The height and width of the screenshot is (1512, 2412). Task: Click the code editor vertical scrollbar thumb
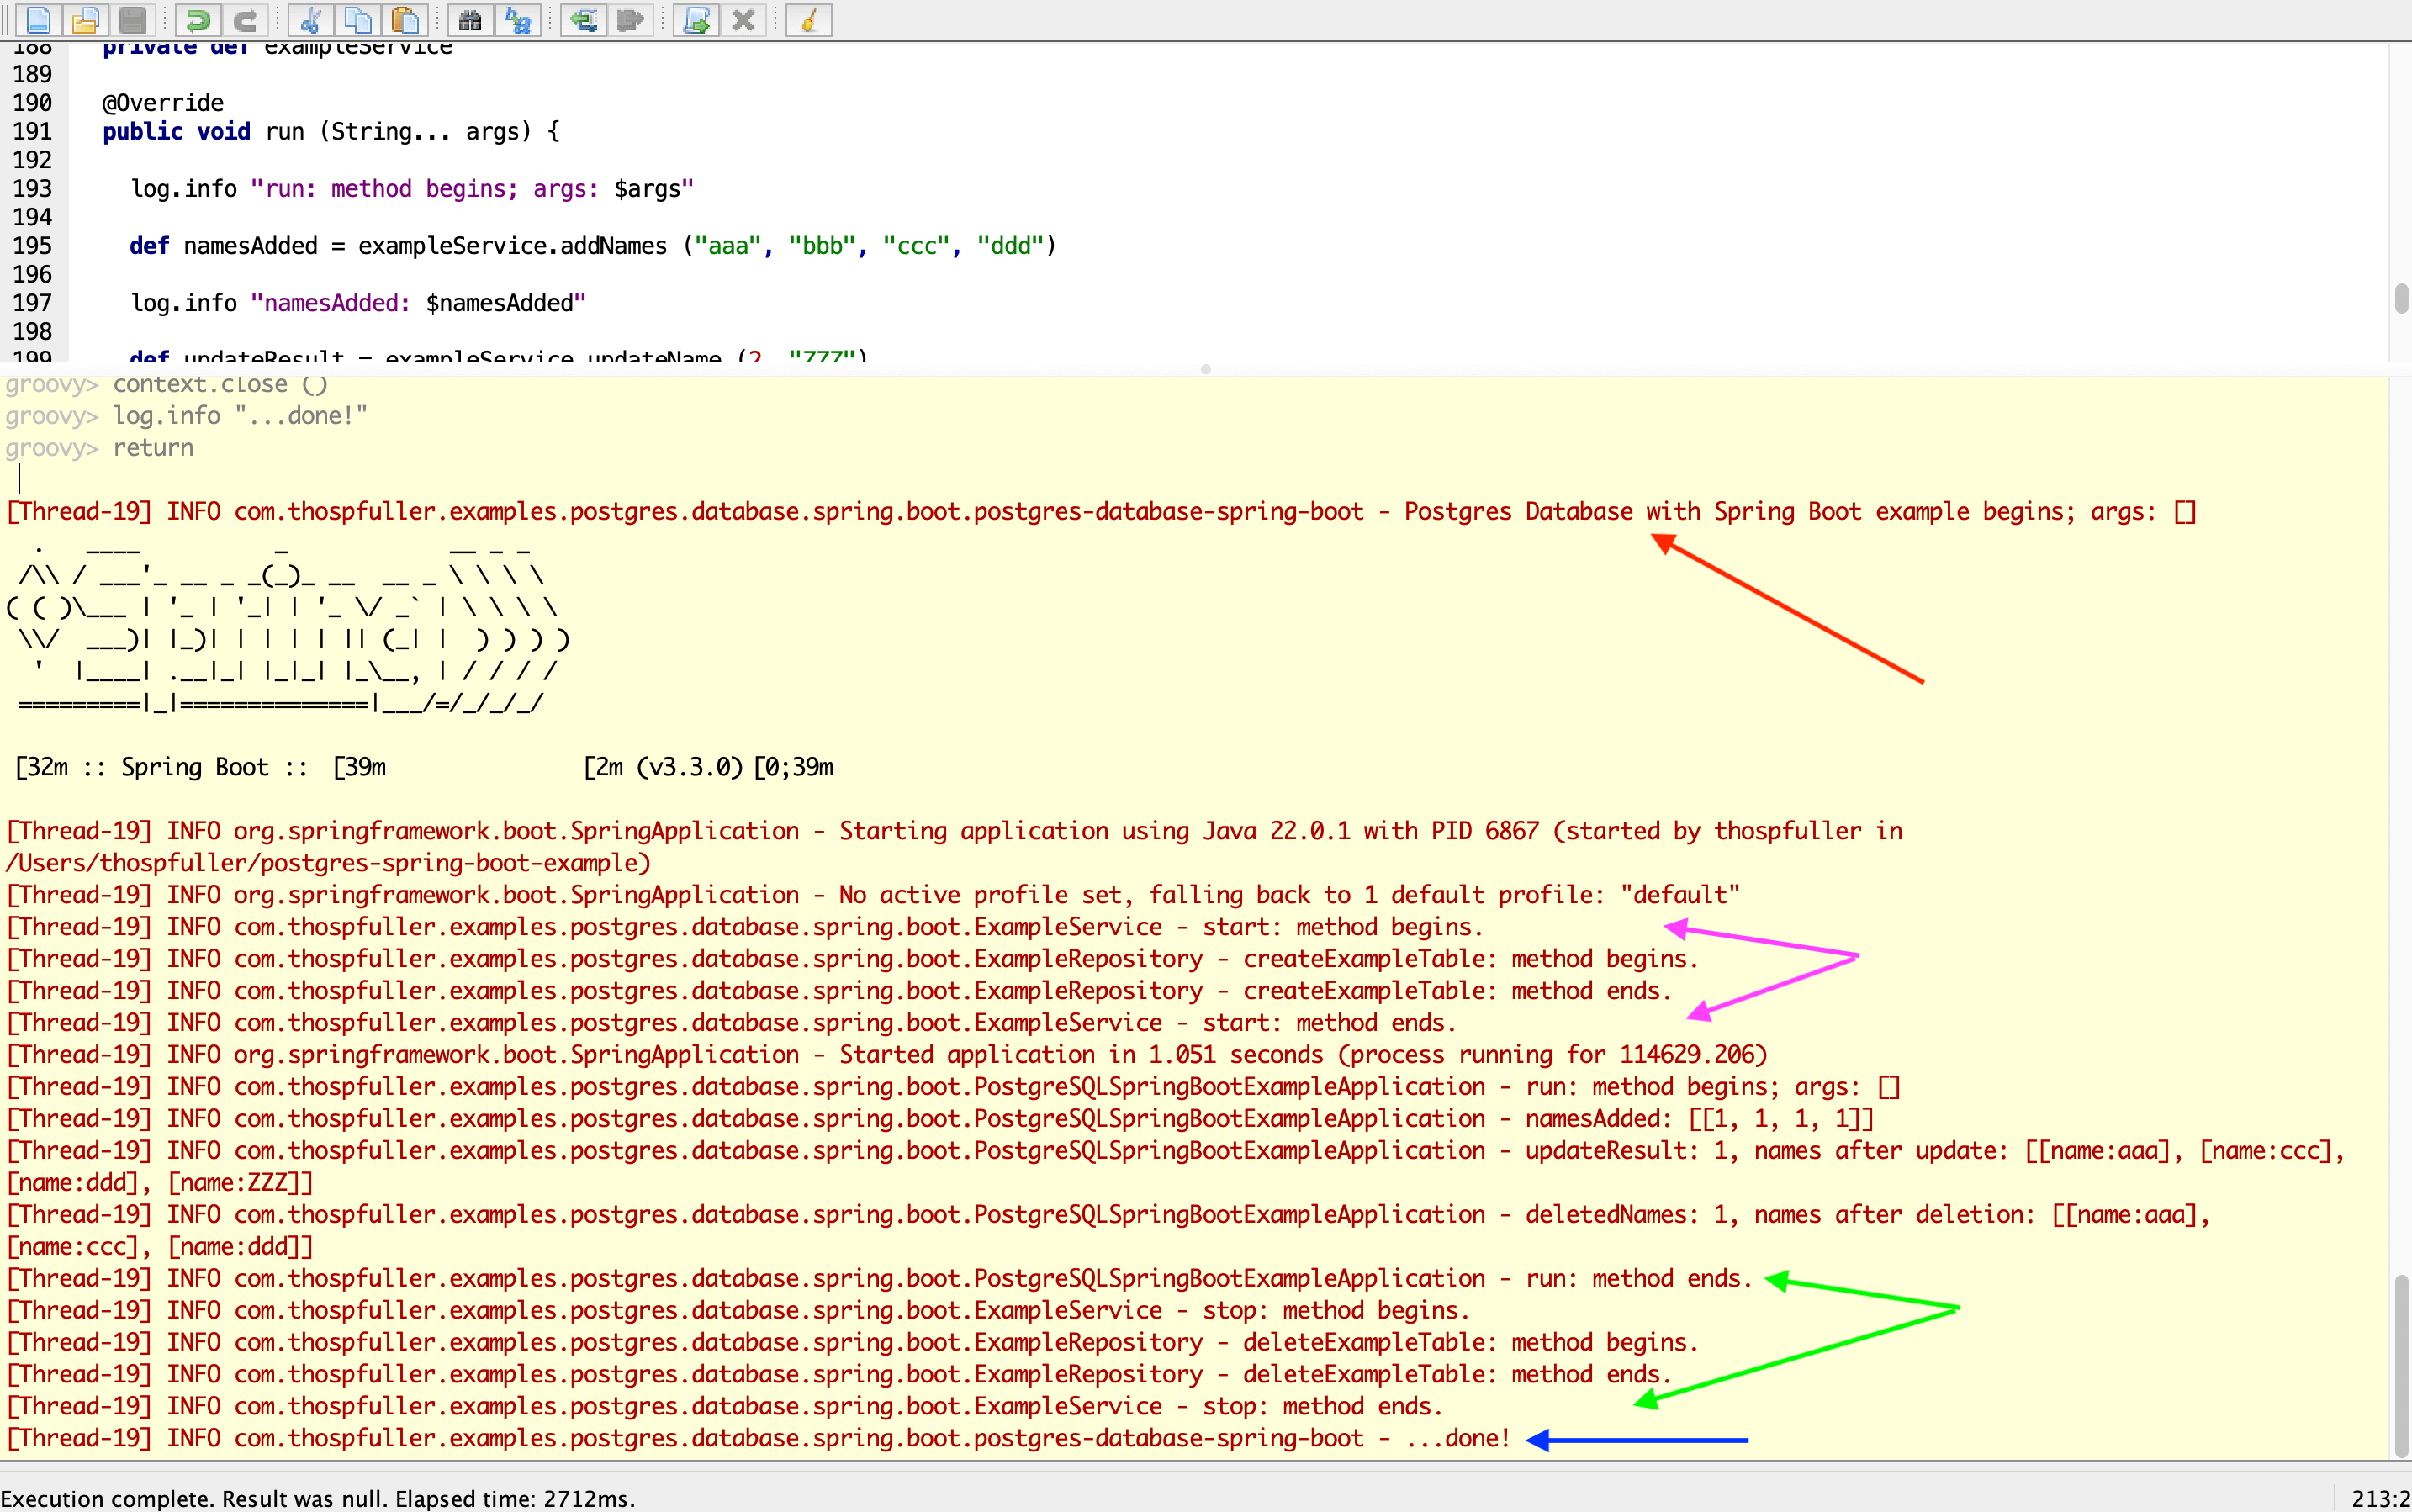(2400, 298)
